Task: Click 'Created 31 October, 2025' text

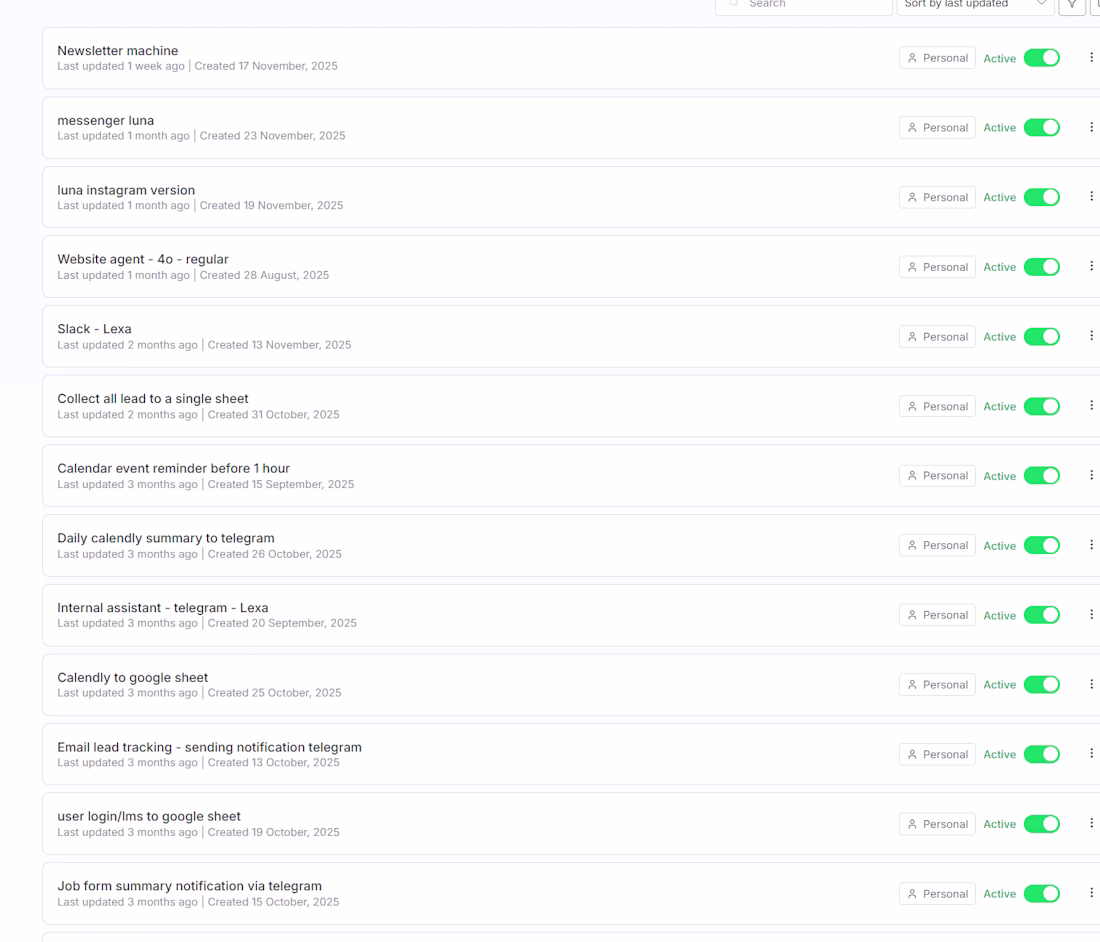Action: point(274,415)
